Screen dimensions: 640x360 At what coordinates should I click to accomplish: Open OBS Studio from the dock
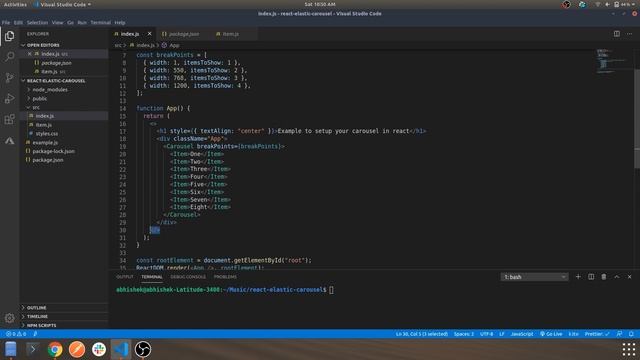(143, 349)
